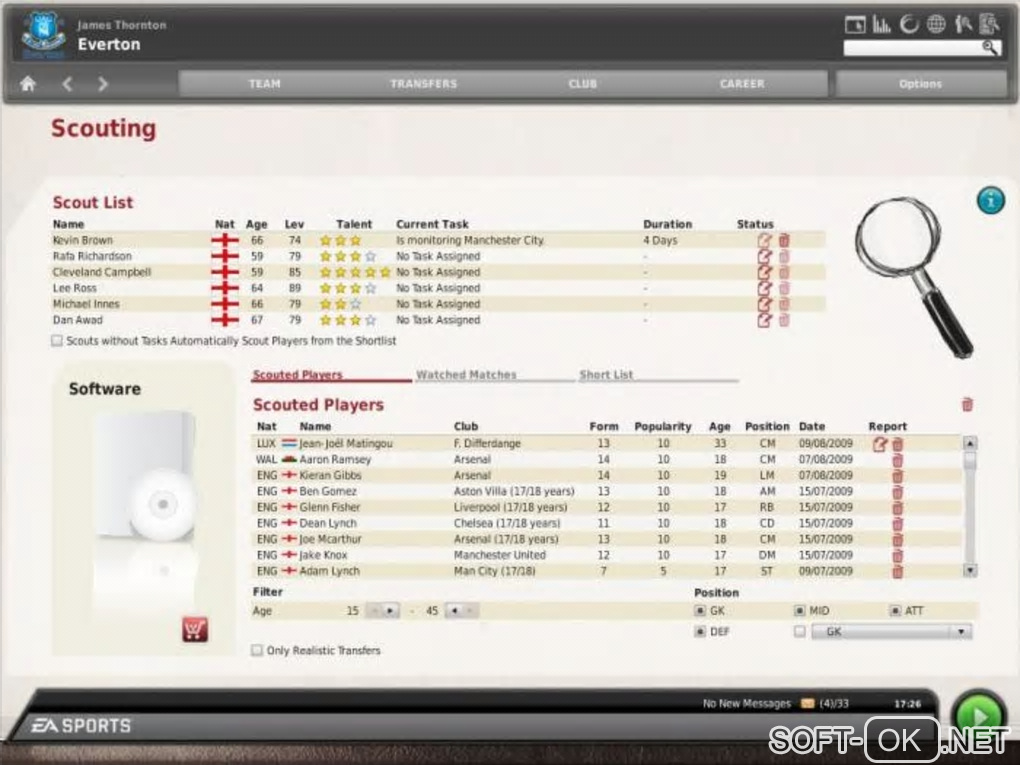Delete scout Dan Awad
This screenshot has width=1020, height=765.
click(784, 320)
